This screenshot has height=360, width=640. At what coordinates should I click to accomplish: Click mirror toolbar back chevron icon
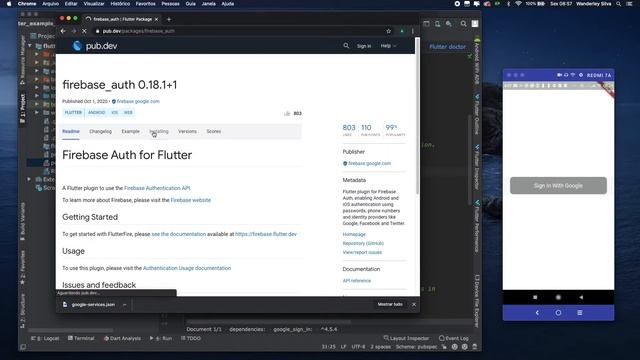coord(537,313)
